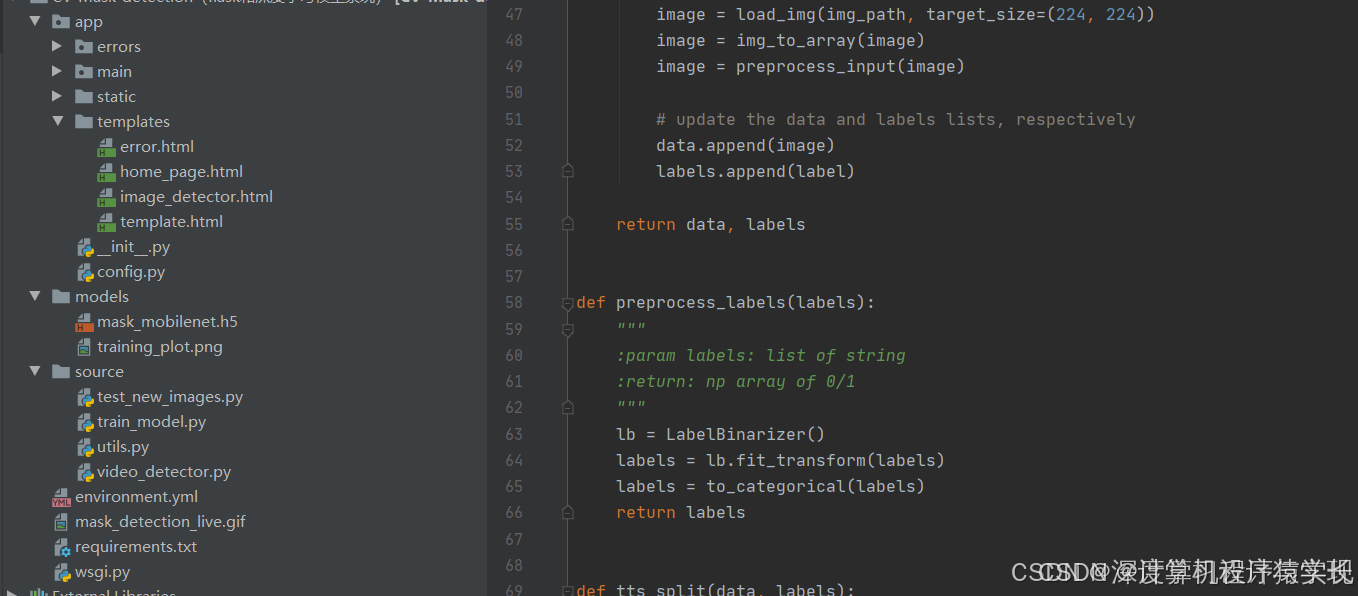Fold the tts_split function at line 69

coord(568,590)
